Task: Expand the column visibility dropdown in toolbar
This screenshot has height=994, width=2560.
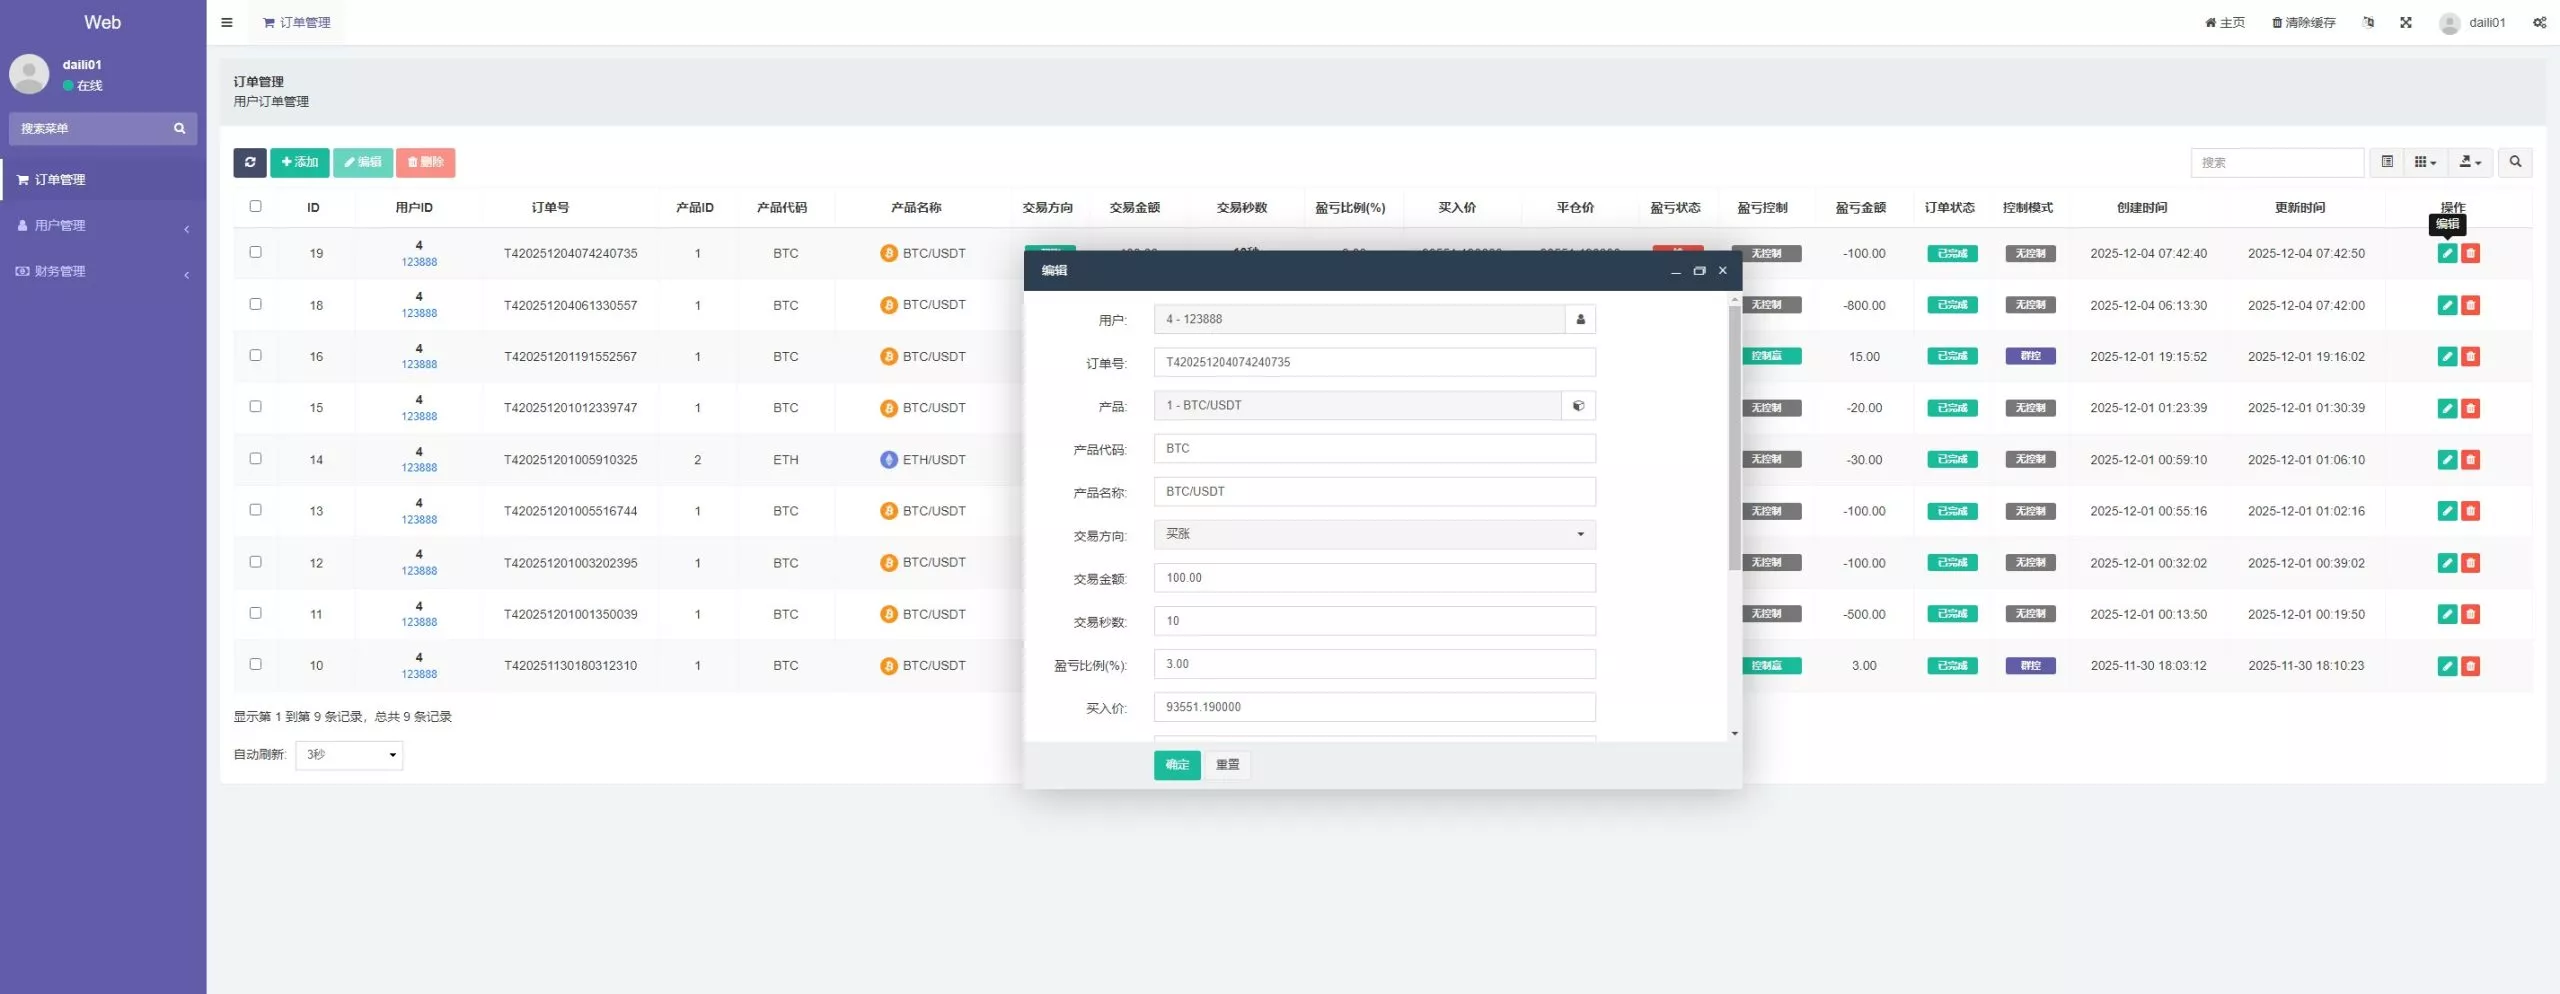Action: pos(2425,162)
